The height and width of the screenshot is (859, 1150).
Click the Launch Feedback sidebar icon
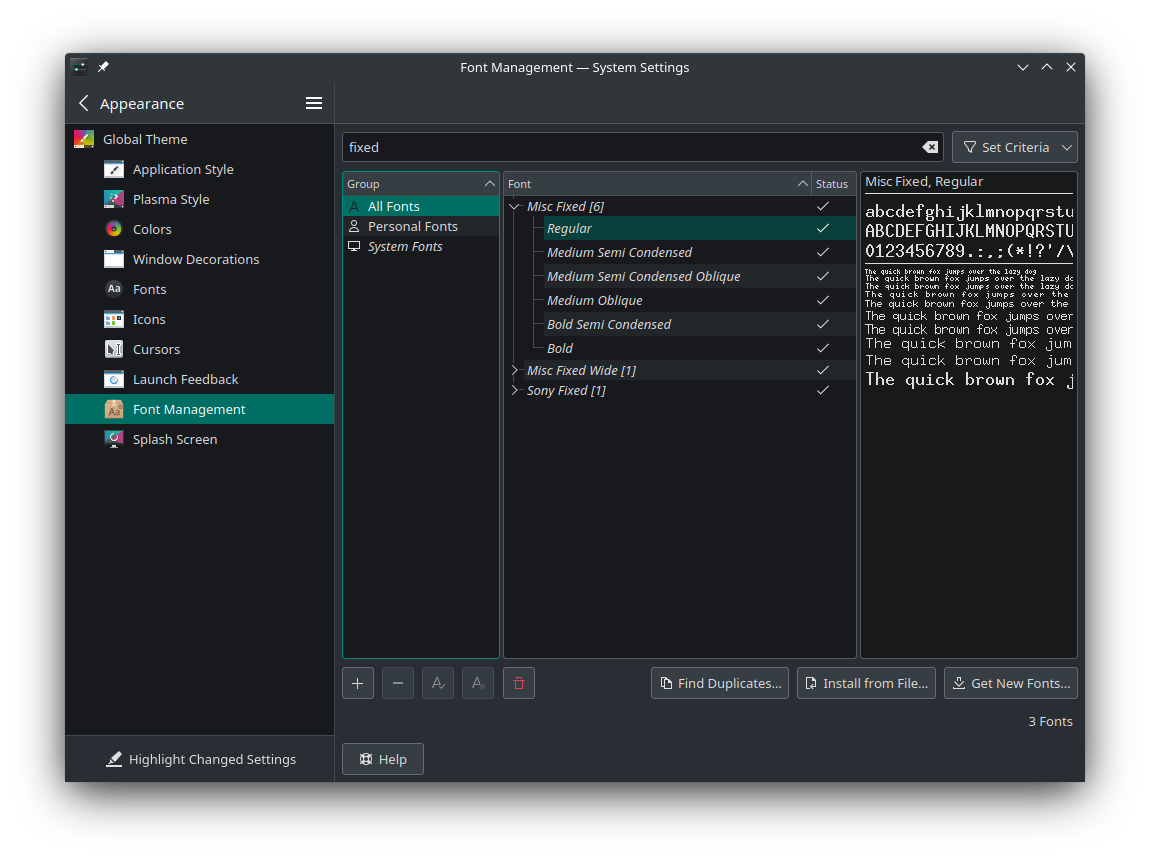click(x=114, y=379)
